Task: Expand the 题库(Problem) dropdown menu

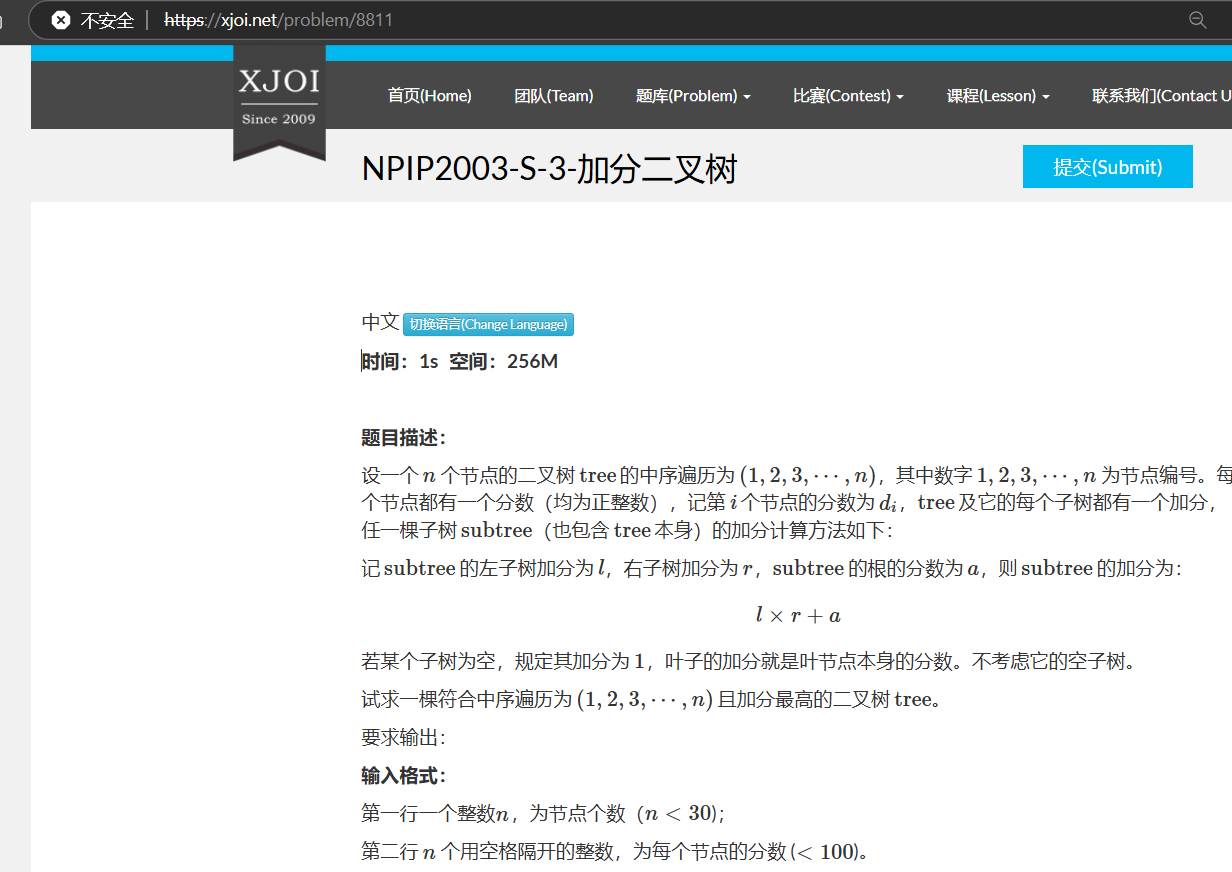Action: 692,96
